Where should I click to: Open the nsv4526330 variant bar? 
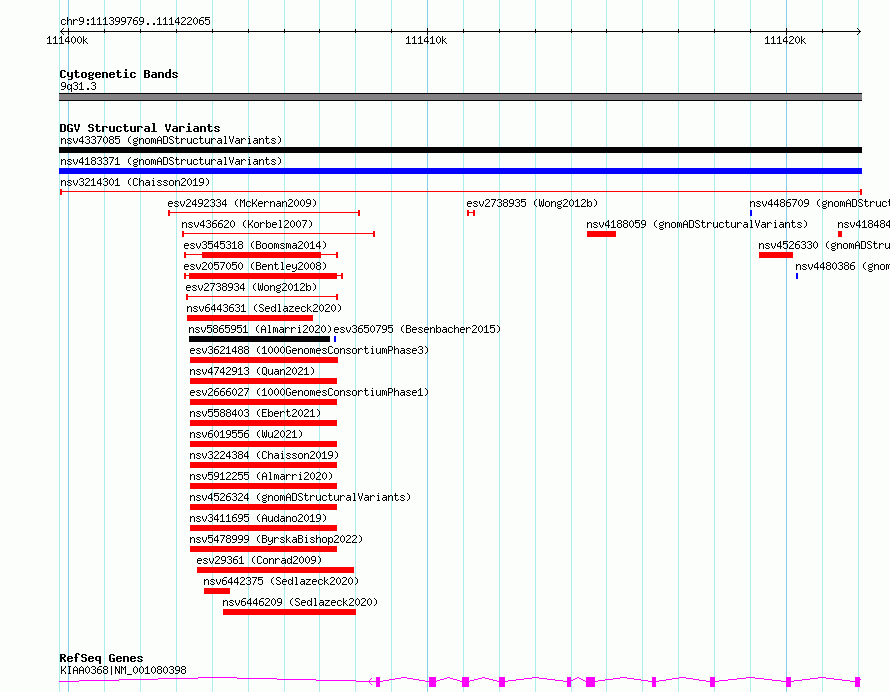[776, 255]
